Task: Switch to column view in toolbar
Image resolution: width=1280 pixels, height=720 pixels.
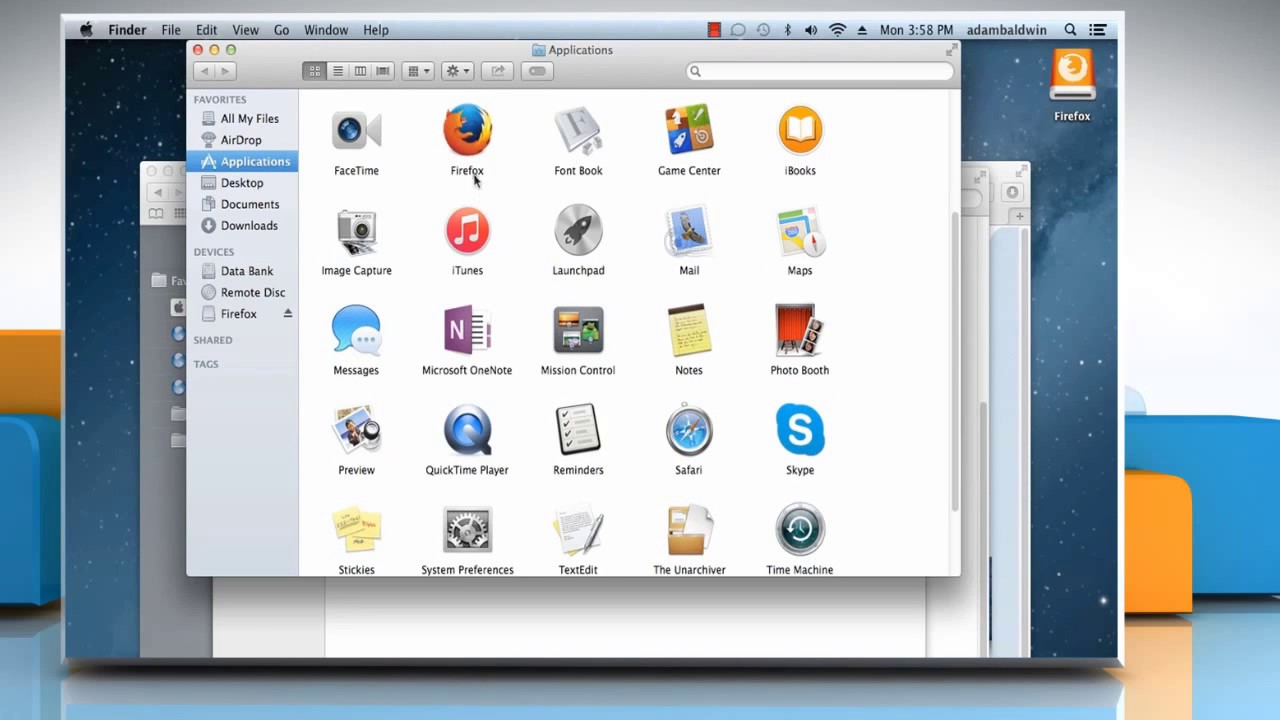Action: click(x=360, y=71)
